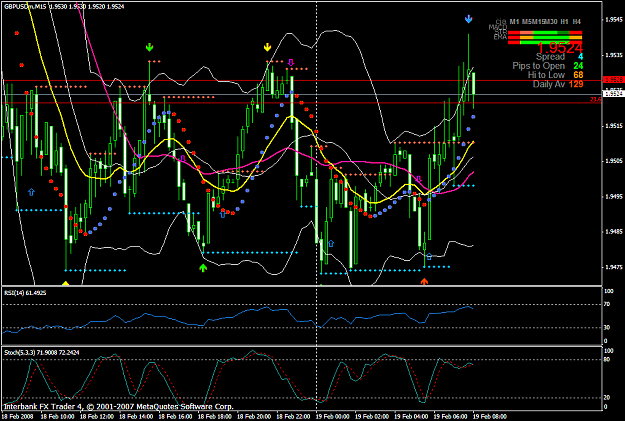Image resolution: width=625 pixels, height=421 pixels.
Task: Click the 18 Feb 10:00 time axis label
Action: (x=56, y=417)
